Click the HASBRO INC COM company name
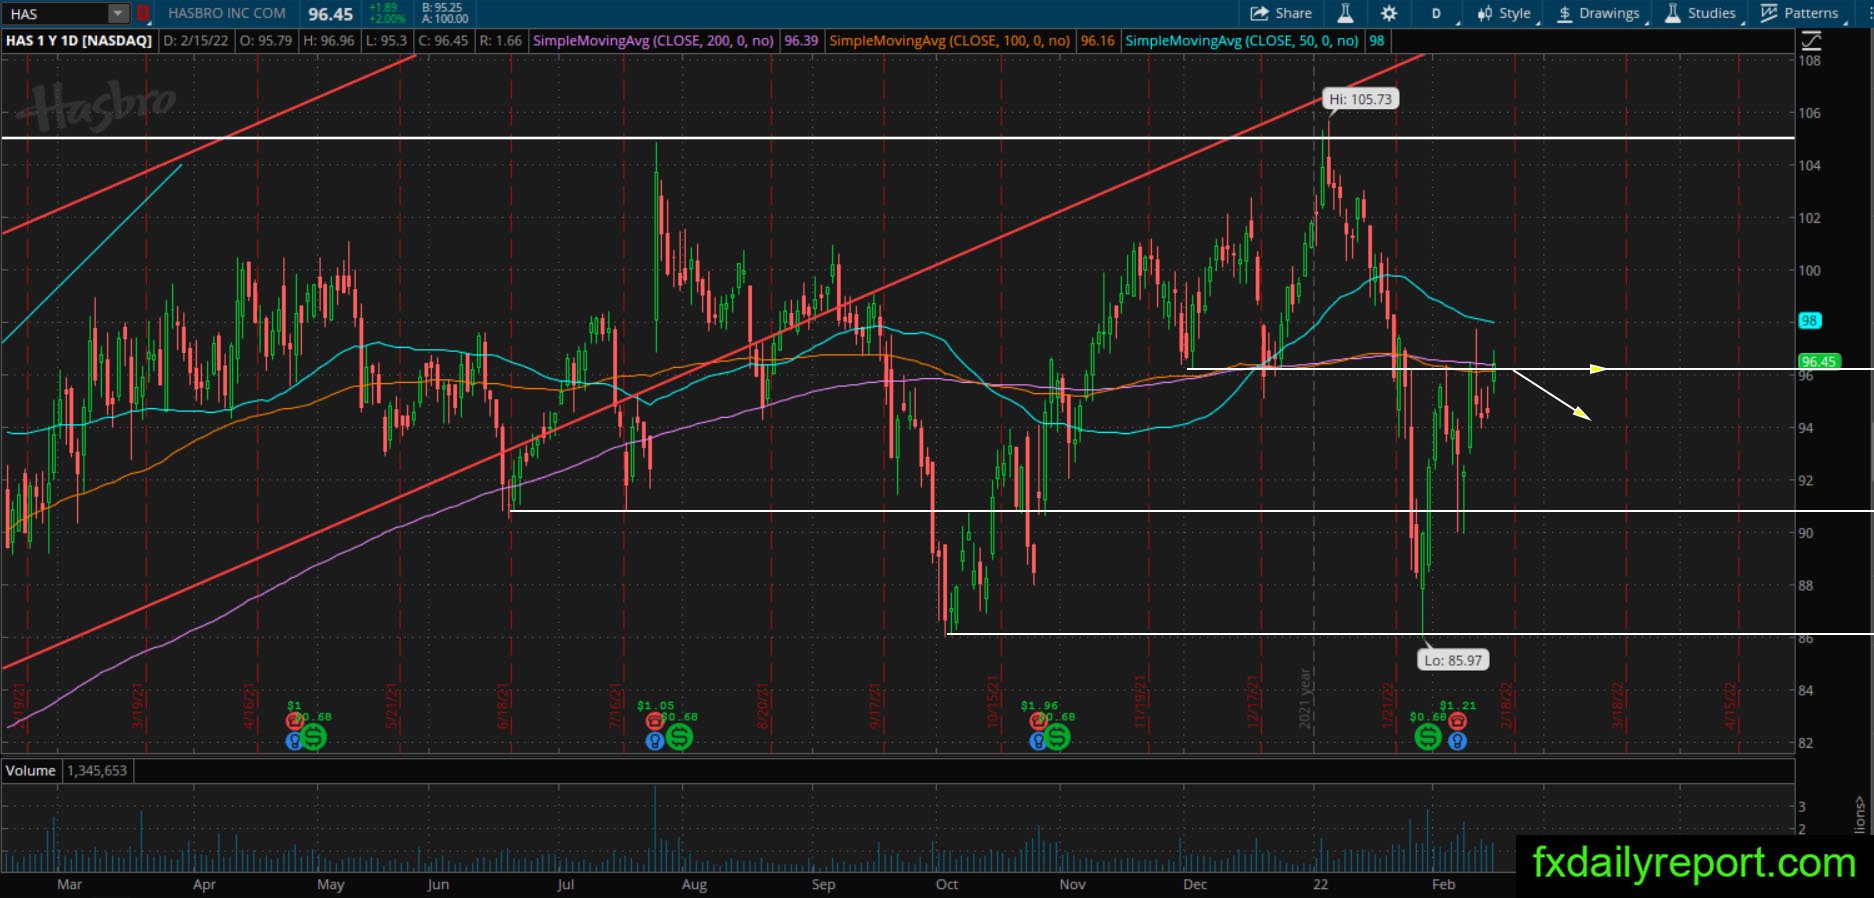The image size is (1874, 898). pos(227,13)
